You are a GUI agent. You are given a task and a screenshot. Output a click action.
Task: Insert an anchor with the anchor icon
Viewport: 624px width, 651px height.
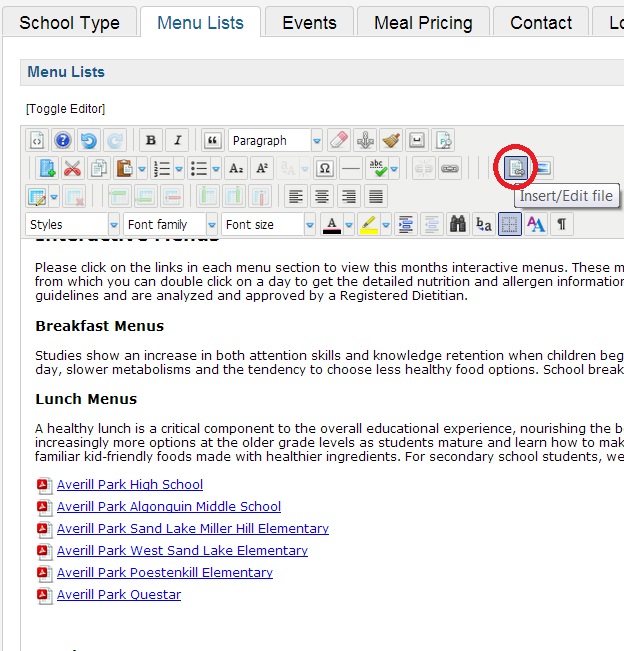tap(365, 141)
